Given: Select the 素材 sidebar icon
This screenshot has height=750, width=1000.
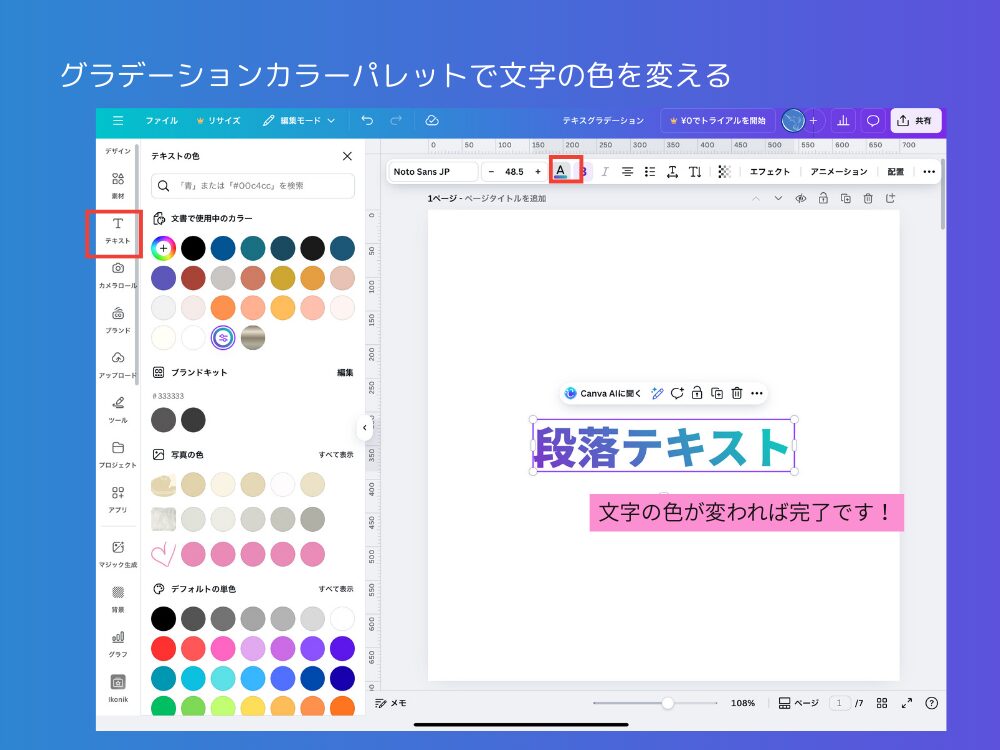Looking at the screenshot, I should (117, 185).
